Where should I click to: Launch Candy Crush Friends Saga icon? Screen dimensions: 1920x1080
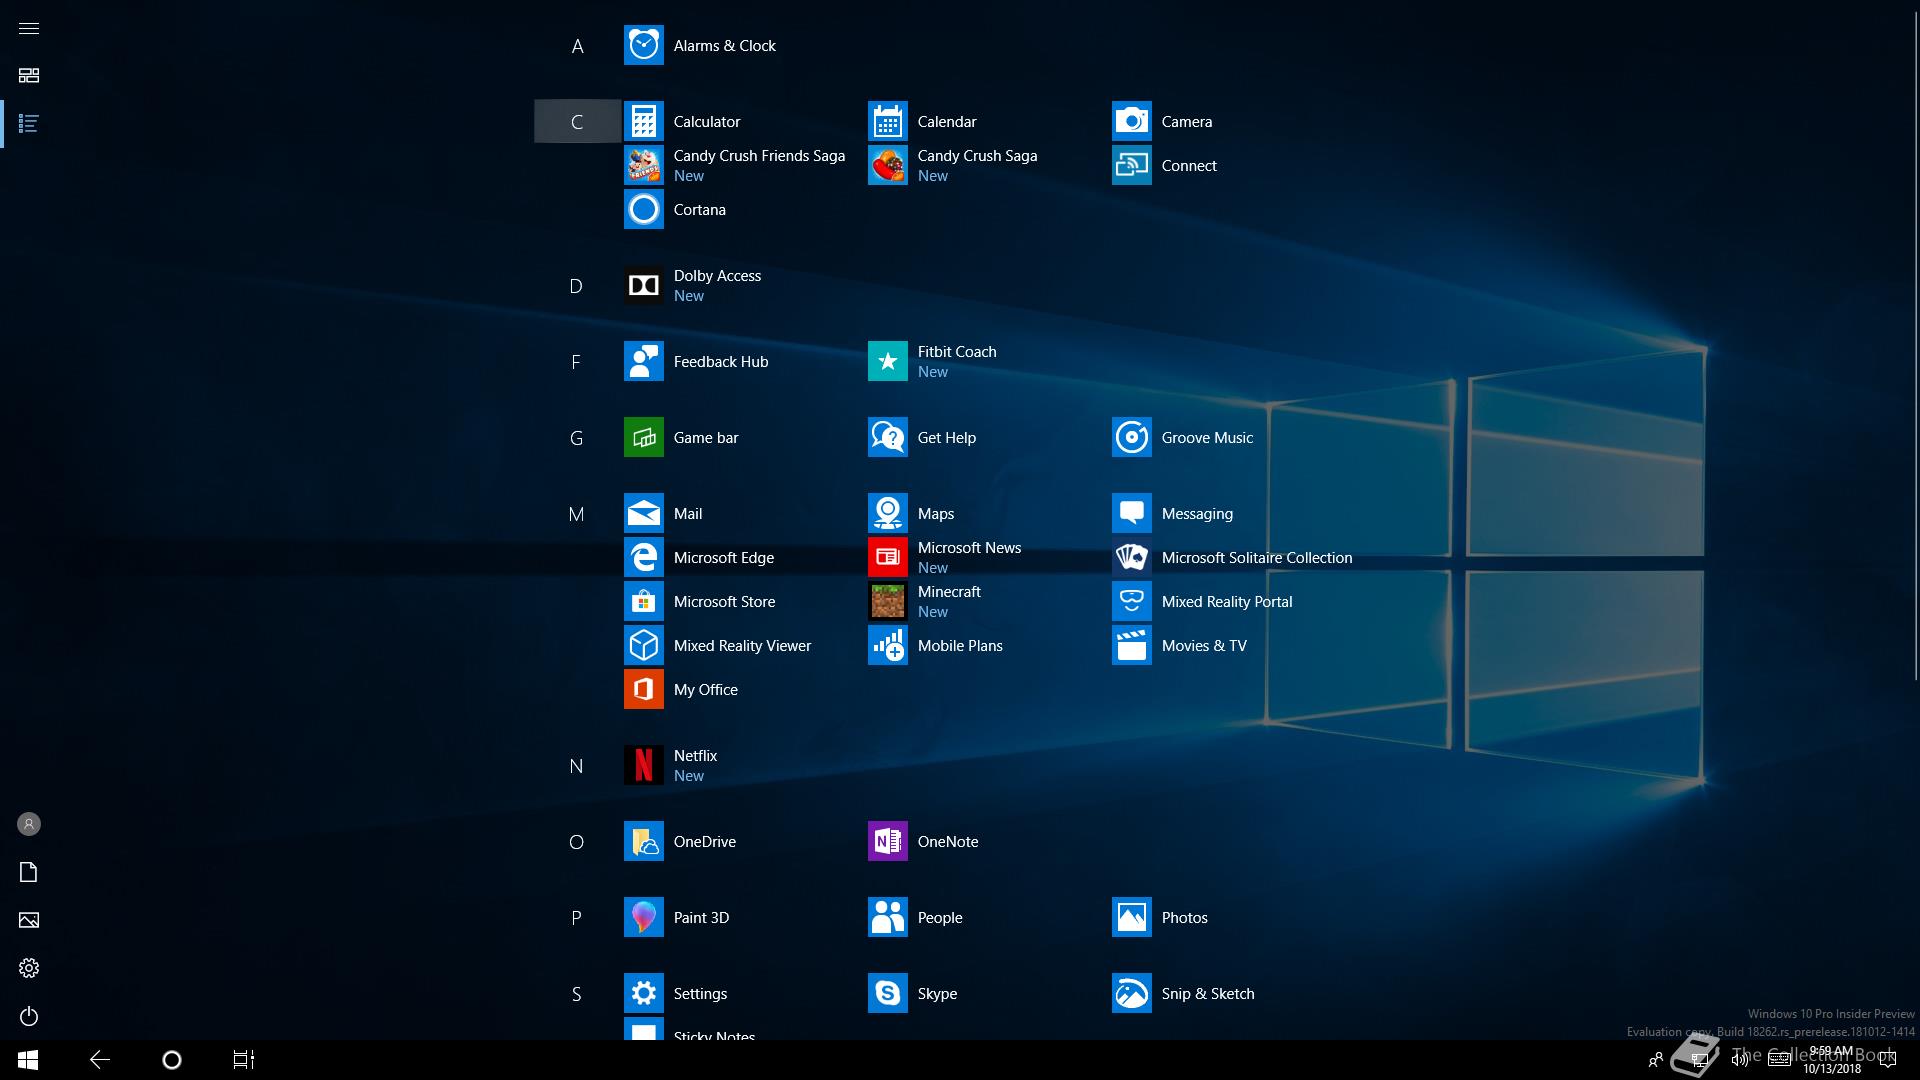(x=643, y=166)
